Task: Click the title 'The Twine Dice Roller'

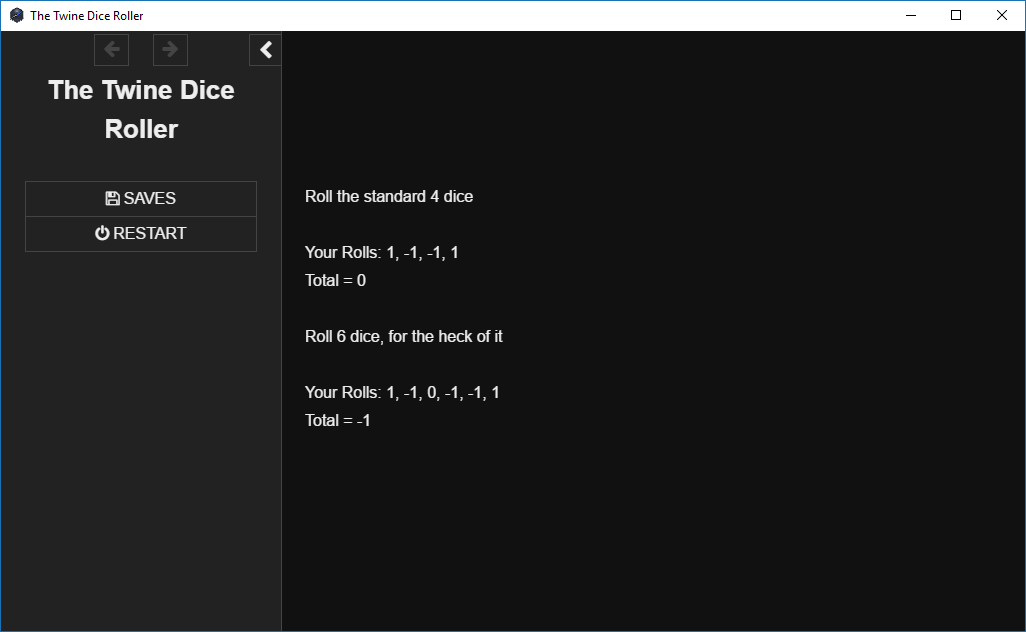Action: point(140,108)
